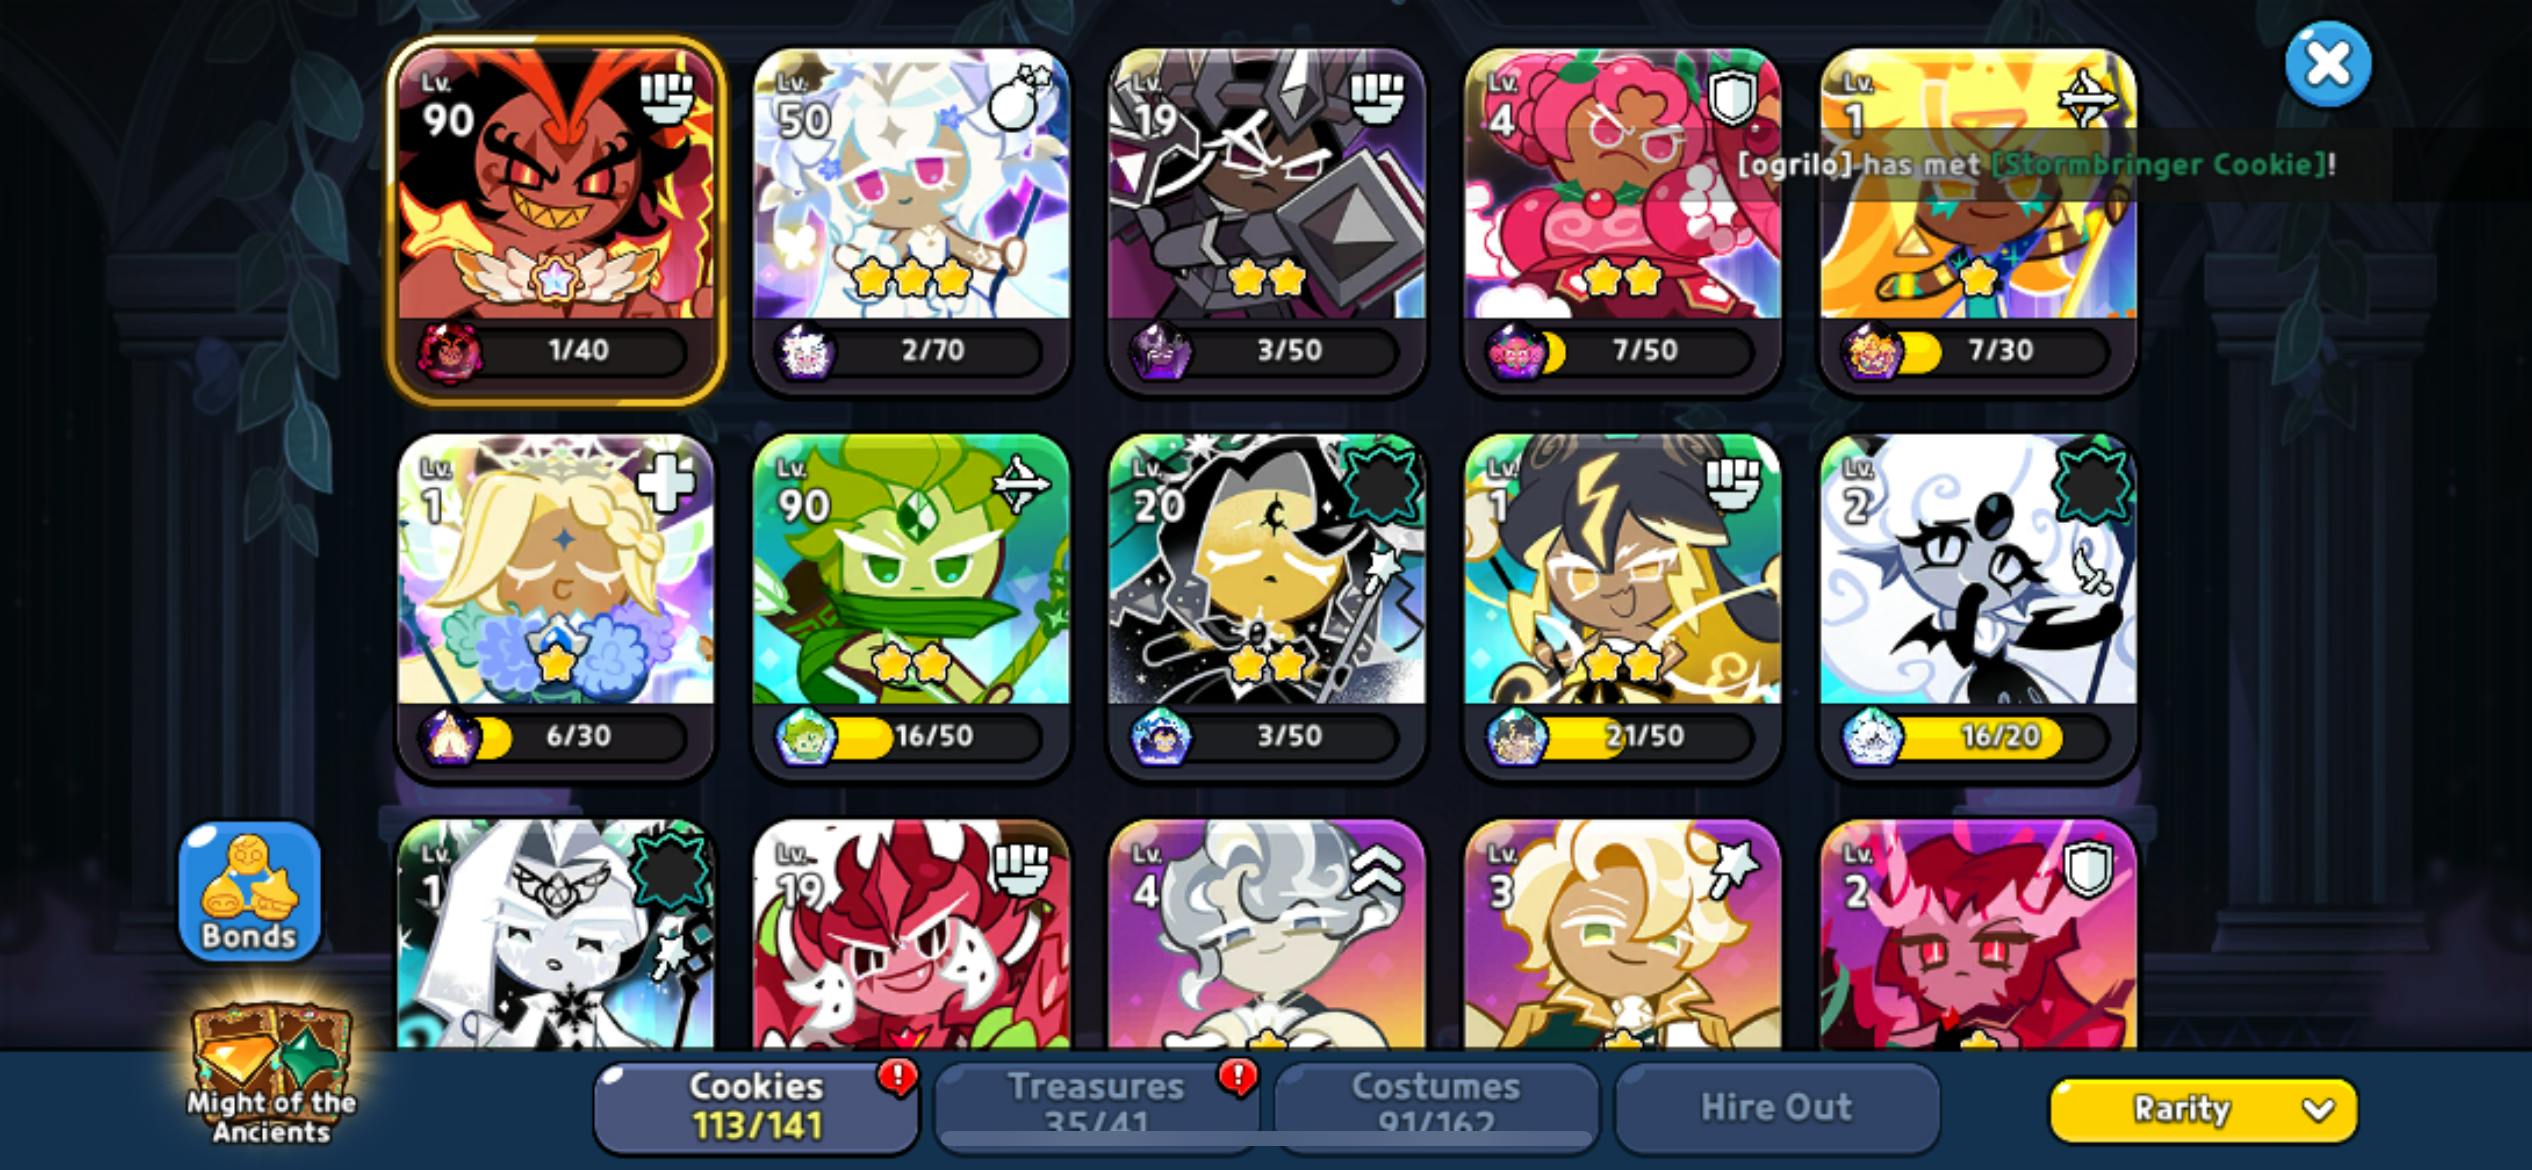Open Might of the Ancients chest
The width and height of the screenshot is (2532, 1170).
point(271,1075)
